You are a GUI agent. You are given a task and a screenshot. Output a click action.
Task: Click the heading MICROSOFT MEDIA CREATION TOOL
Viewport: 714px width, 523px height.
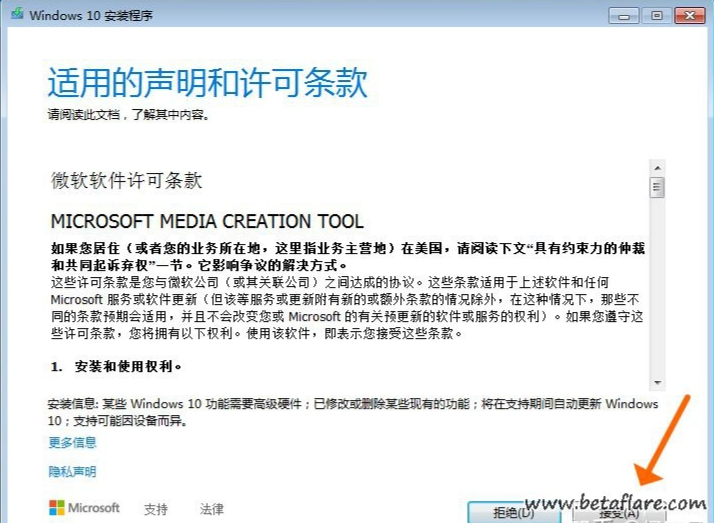pyautogui.click(x=207, y=222)
